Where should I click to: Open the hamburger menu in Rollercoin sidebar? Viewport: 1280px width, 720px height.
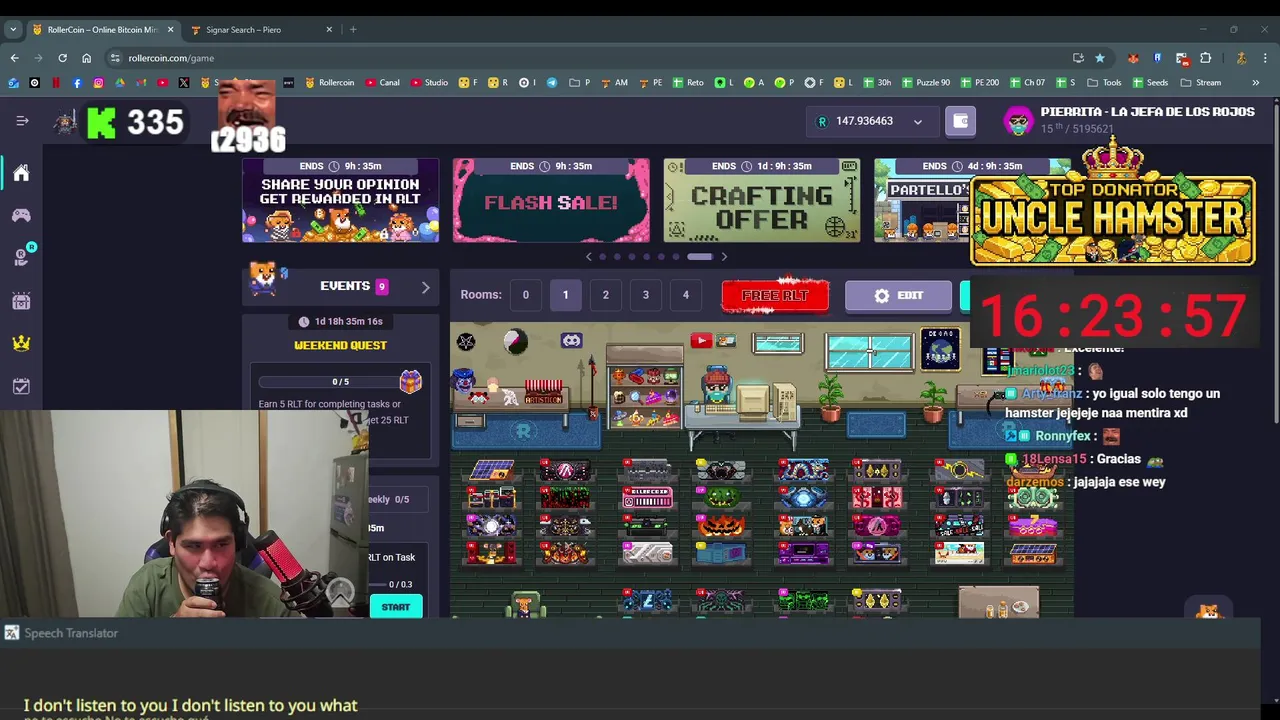22,121
